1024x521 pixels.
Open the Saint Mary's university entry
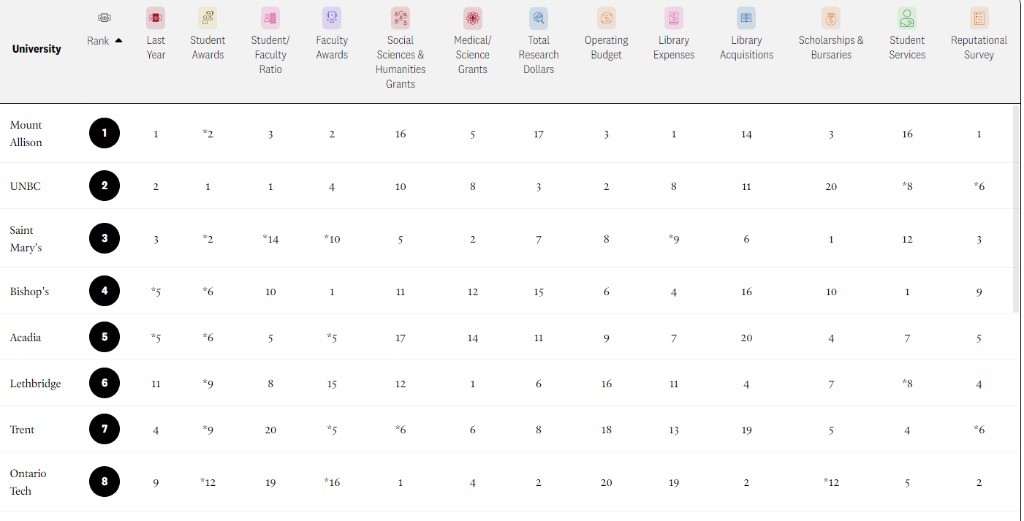tap(26, 239)
